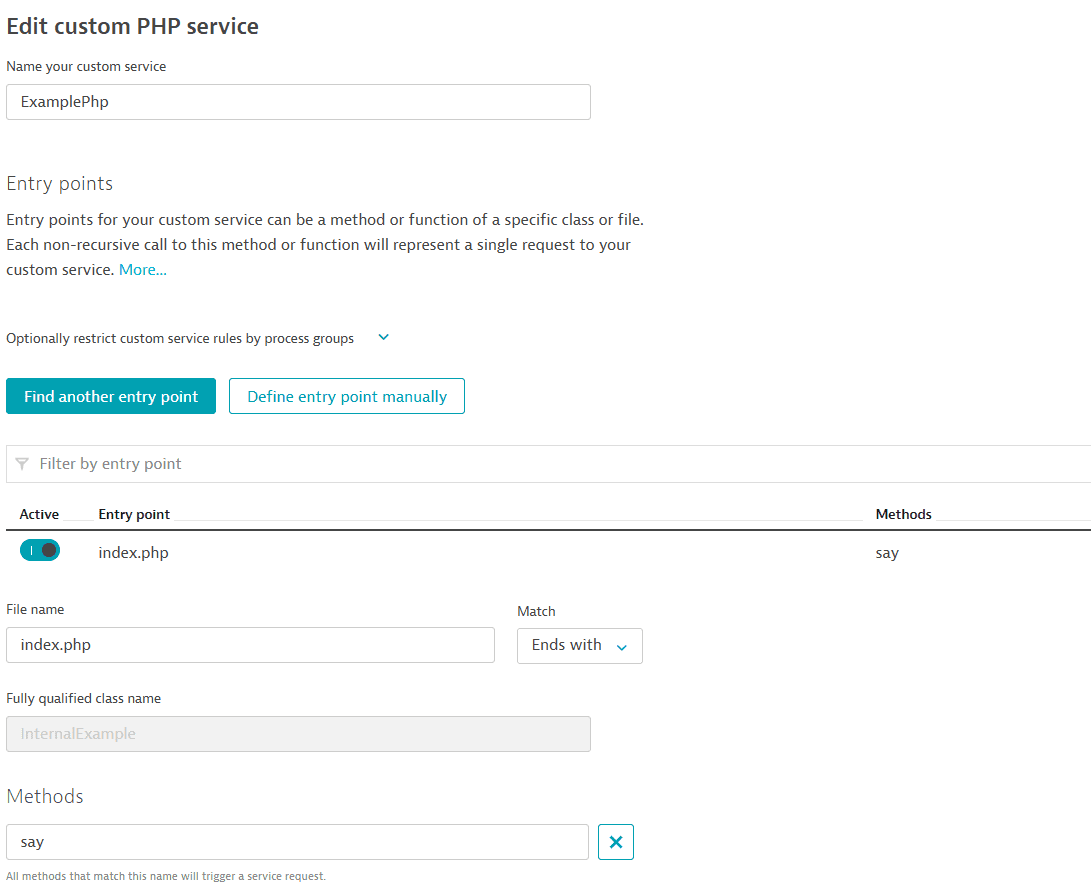
Task: Toggle the Active switch for index.php
Action: [x=40, y=551]
